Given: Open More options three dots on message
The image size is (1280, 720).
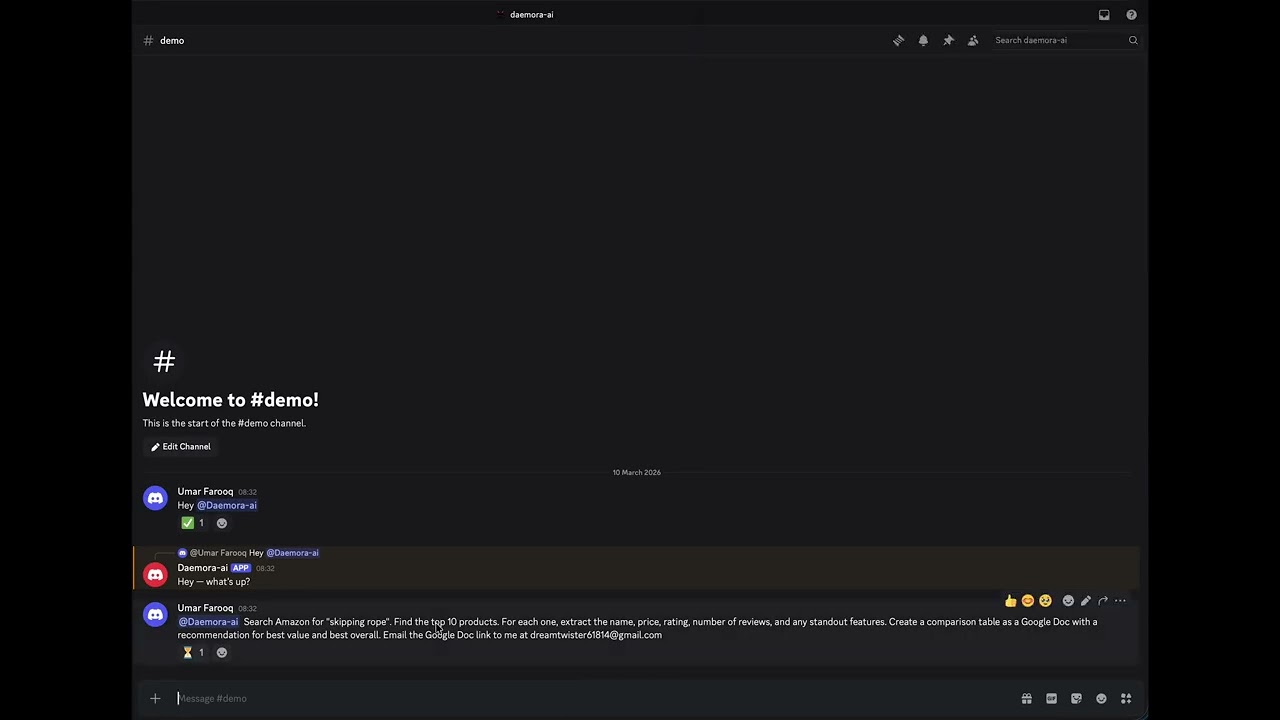Looking at the screenshot, I should [x=1120, y=601].
